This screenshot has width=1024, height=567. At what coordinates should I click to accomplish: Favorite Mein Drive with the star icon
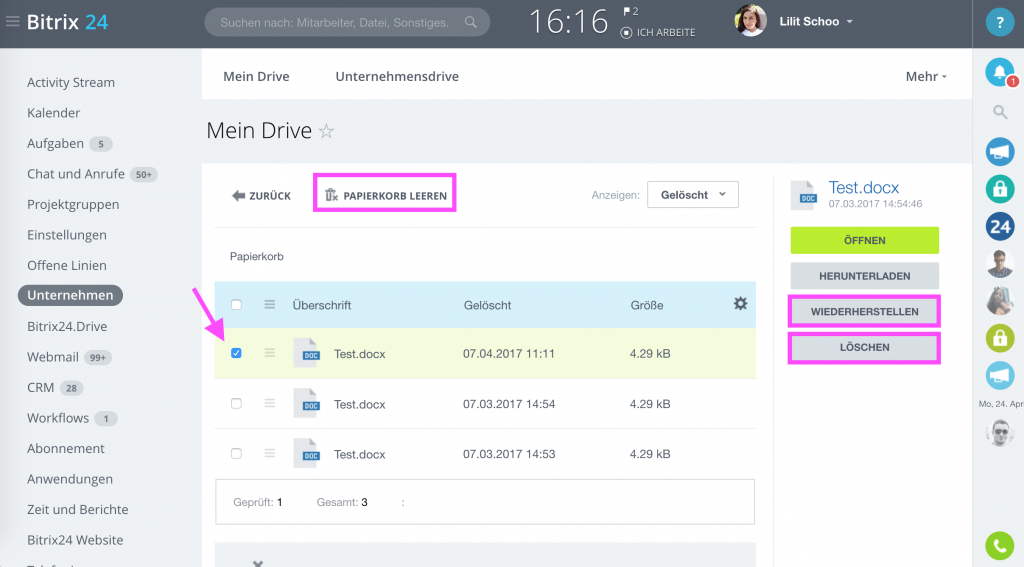[x=326, y=131]
